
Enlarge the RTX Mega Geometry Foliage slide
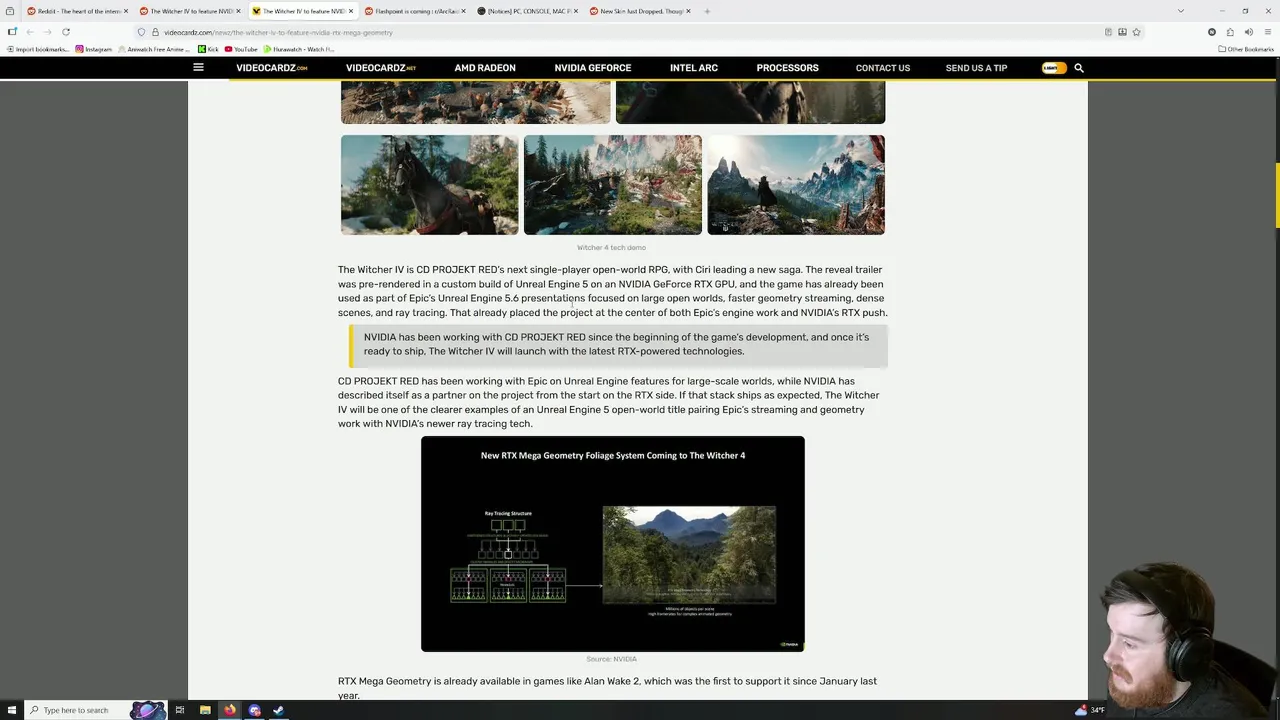point(613,544)
